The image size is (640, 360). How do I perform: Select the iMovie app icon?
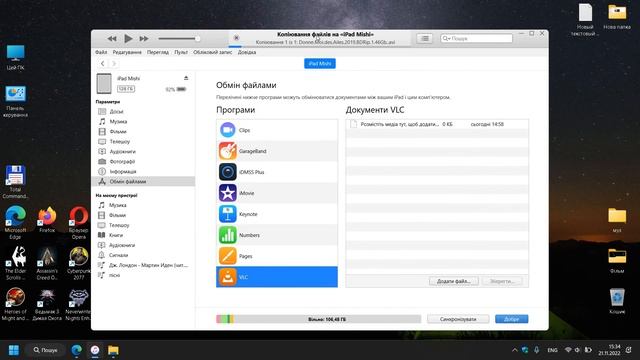click(227, 193)
